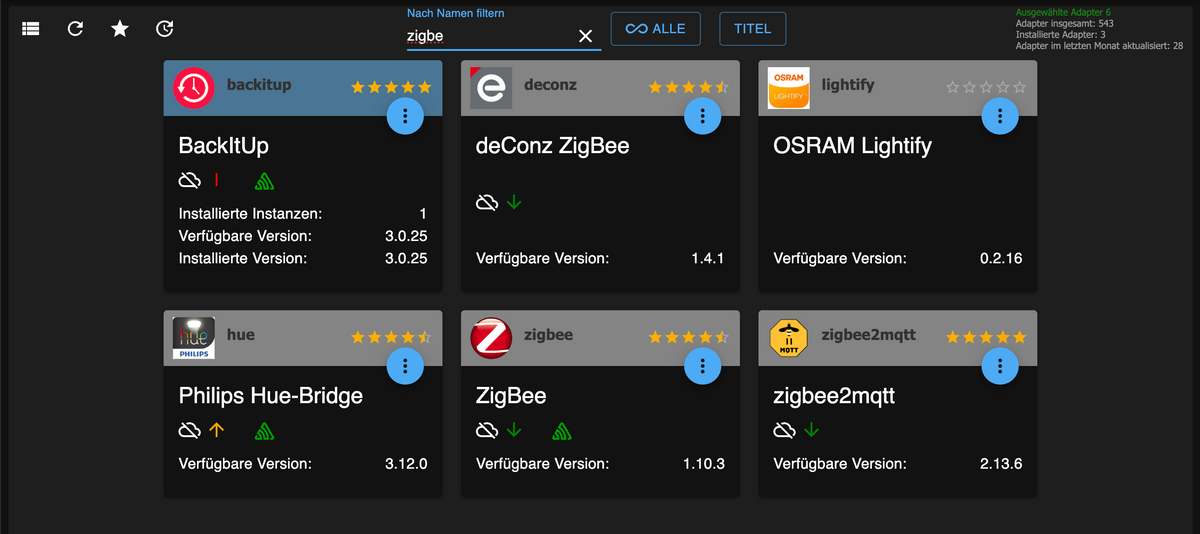Click the red bar indicator on BackItUp card
The width and height of the screenshot is (1200, 534).
tap(216, 180)
